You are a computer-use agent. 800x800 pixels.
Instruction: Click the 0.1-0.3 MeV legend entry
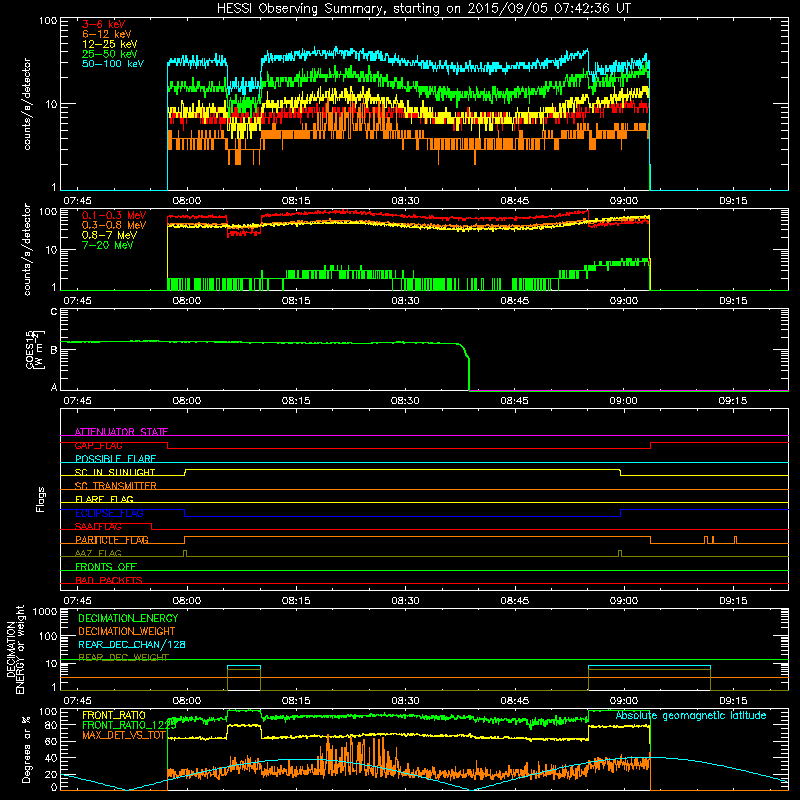114,215
